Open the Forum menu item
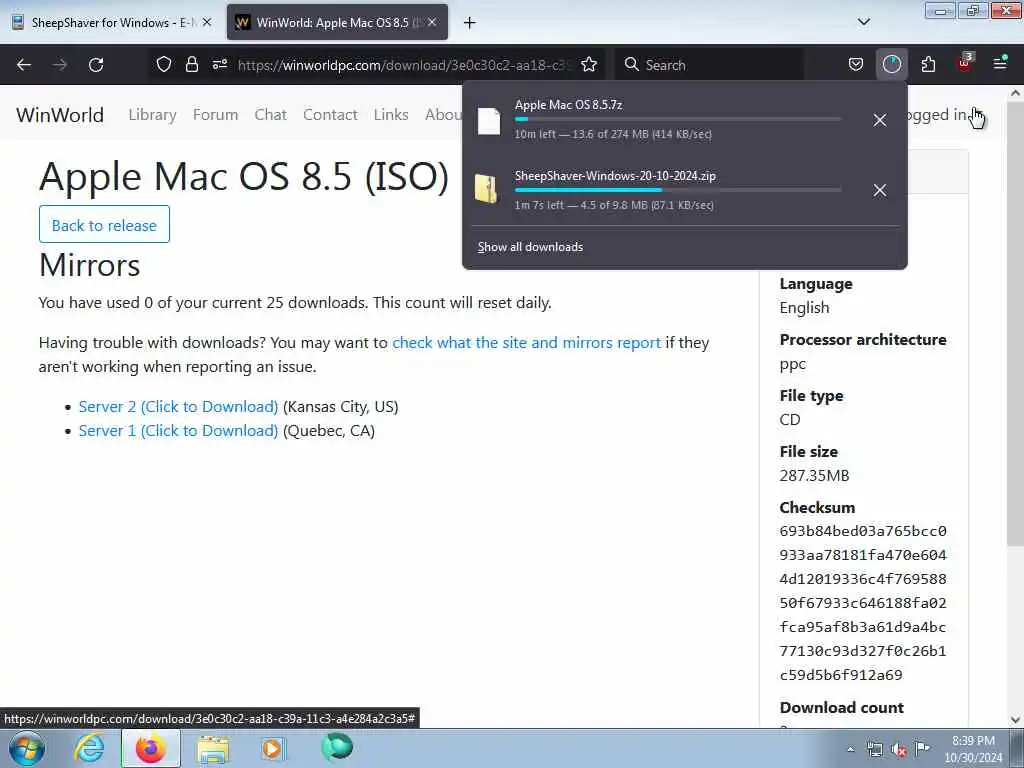Viewport: 1024px width, 768px height. [x=216, y=115]
